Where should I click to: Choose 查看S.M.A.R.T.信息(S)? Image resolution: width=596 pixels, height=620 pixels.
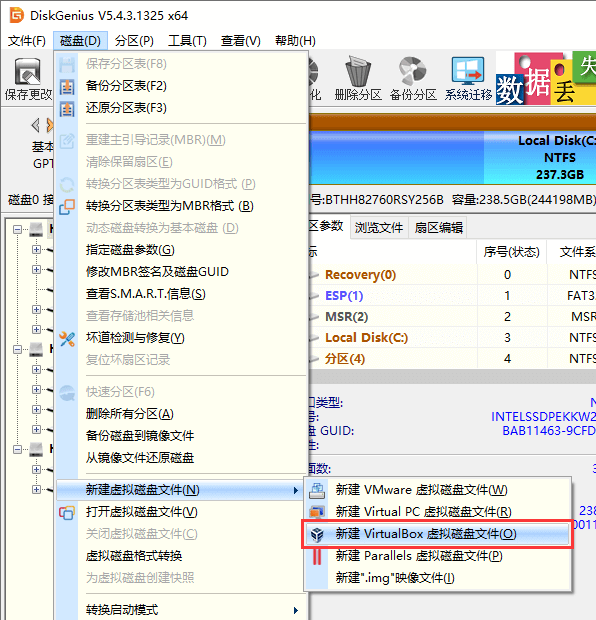(182, 294)
